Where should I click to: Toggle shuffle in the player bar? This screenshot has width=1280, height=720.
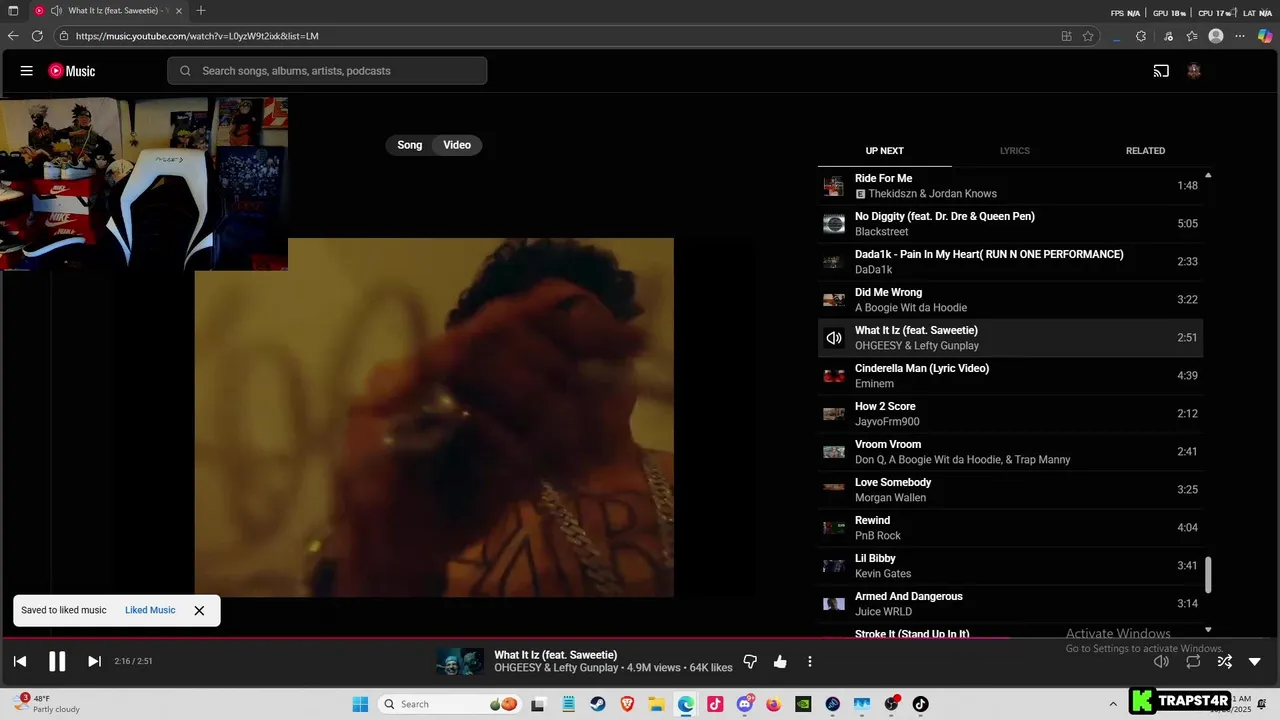(x=1224, y=661)
